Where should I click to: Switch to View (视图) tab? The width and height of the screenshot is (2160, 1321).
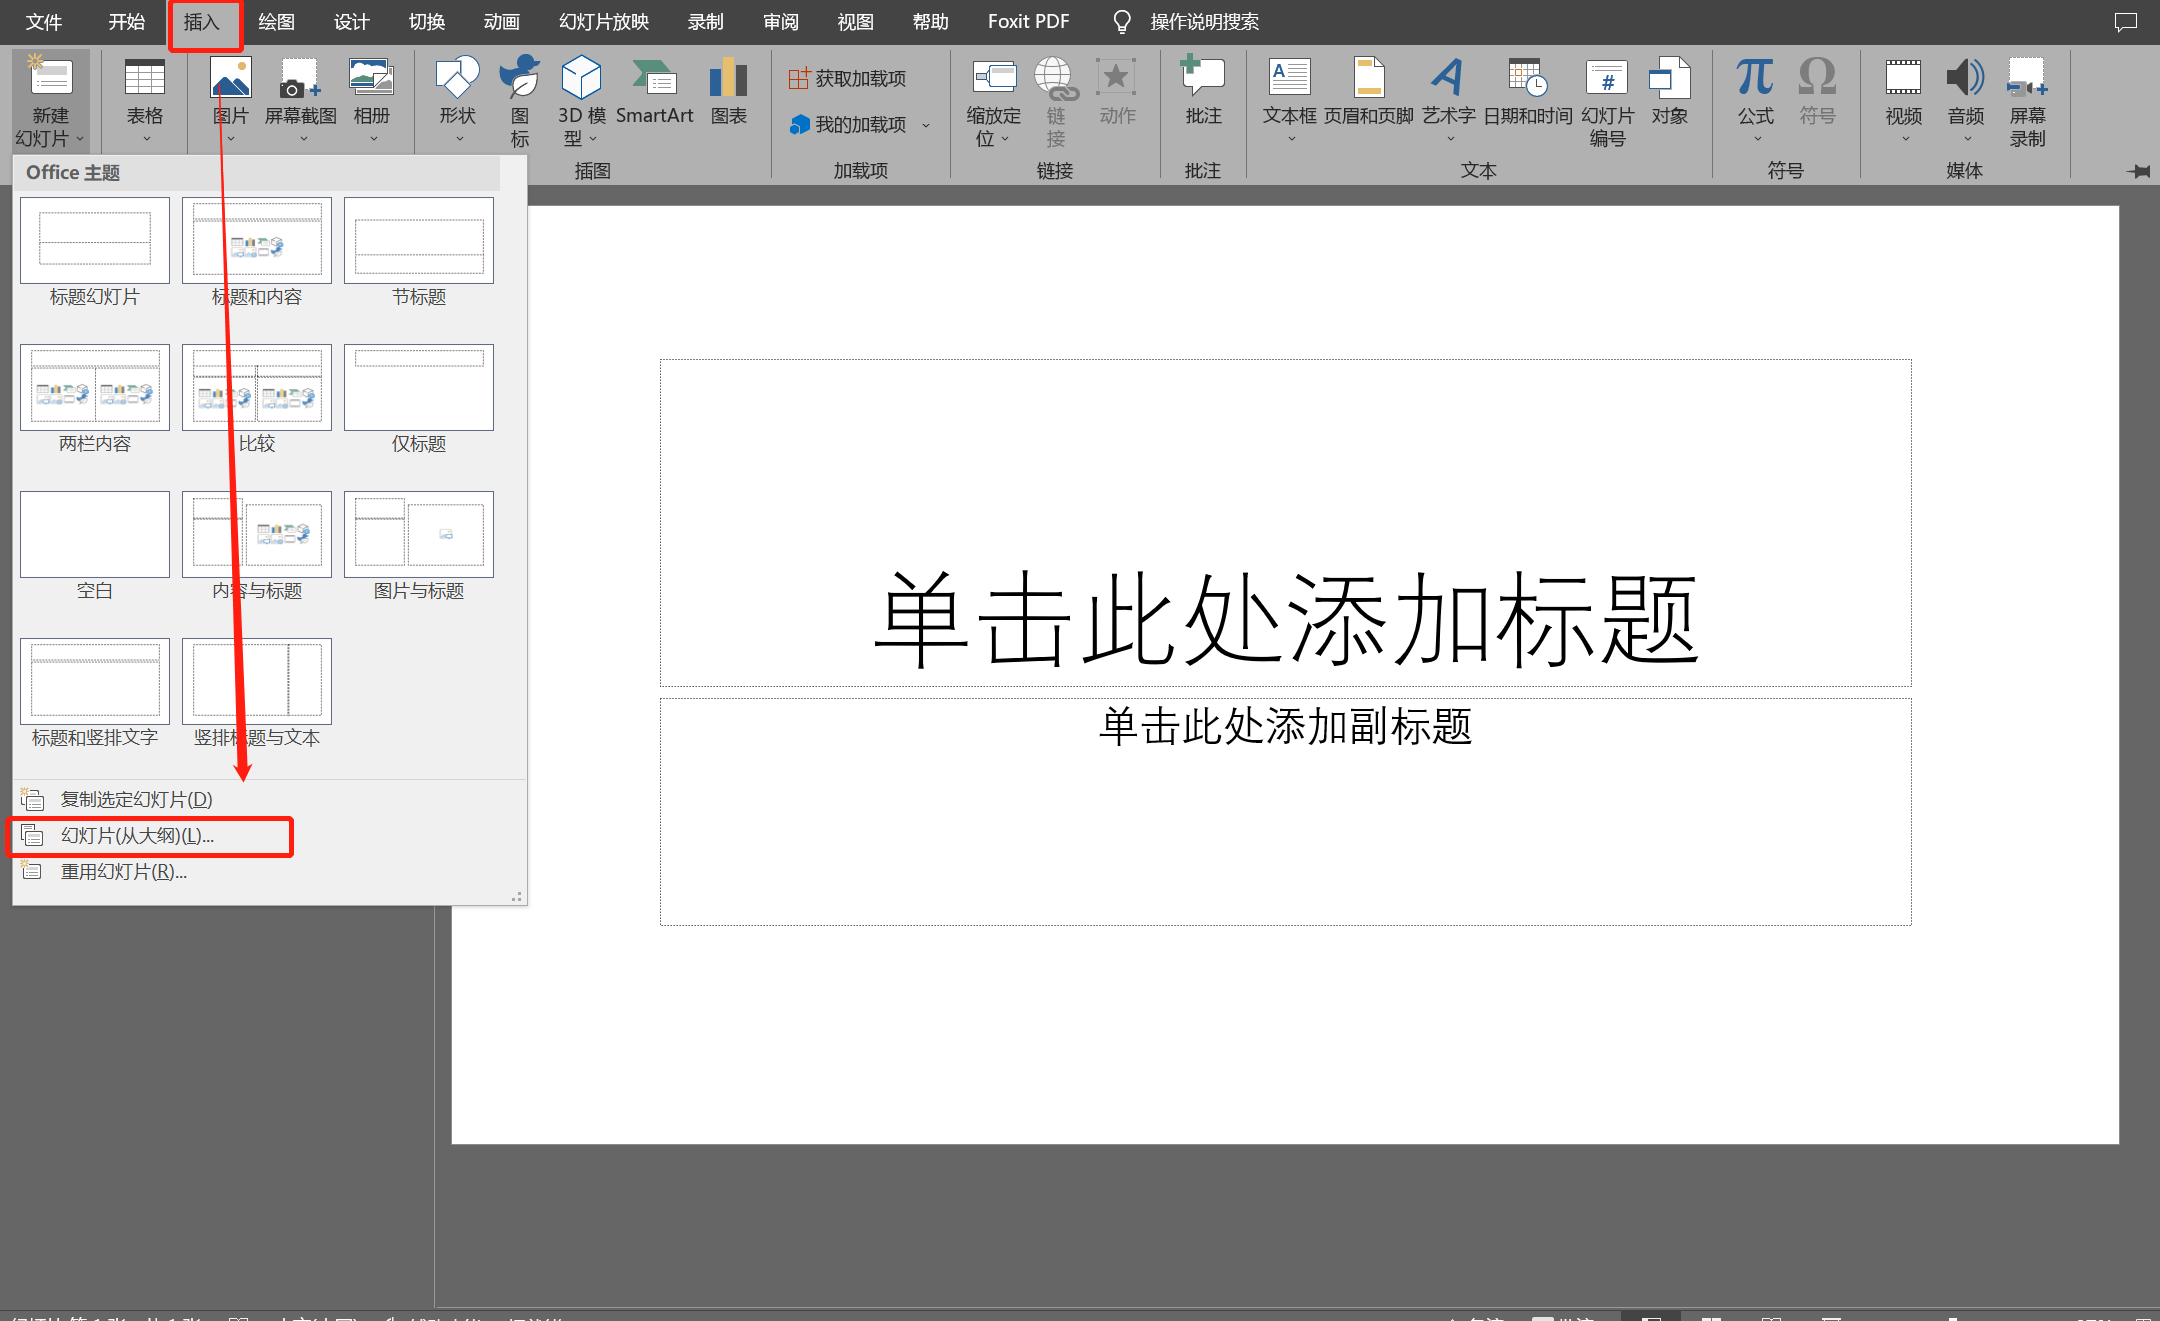coord(856,22)
